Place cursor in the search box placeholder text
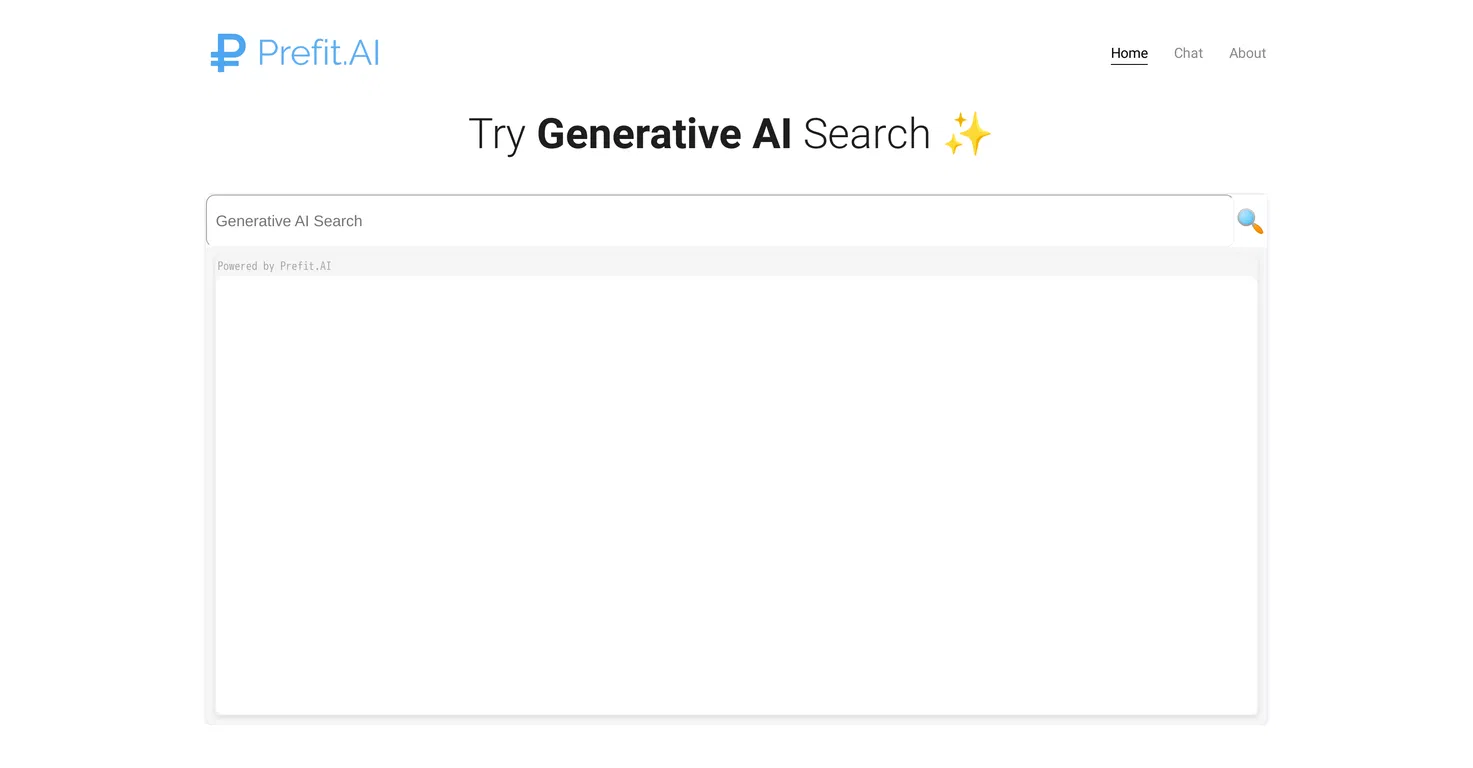 pyautogui.click(x=289, y=221)
